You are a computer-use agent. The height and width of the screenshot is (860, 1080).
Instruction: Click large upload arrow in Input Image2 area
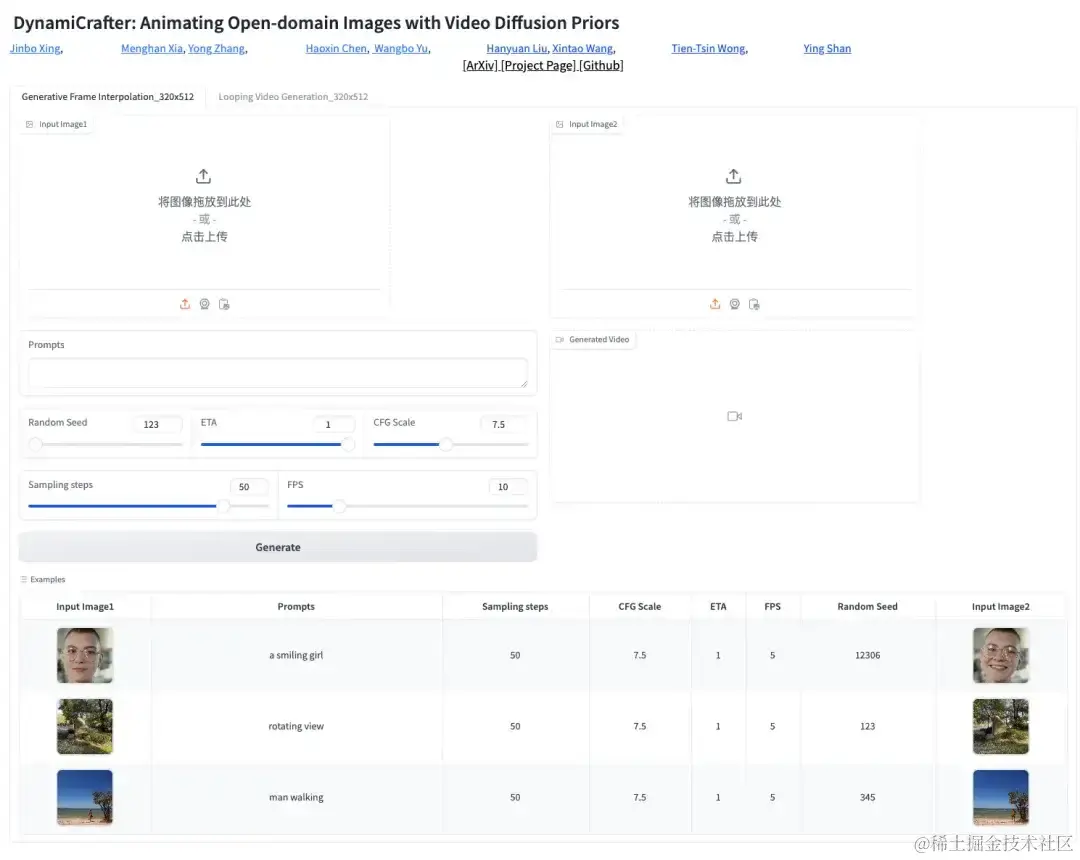click(734, 176)
